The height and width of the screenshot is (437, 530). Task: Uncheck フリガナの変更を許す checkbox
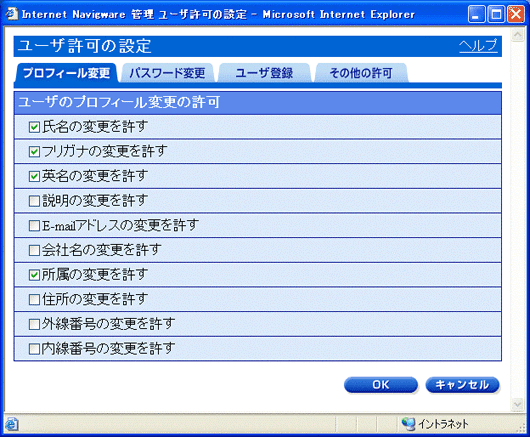(x=34, y=152)
